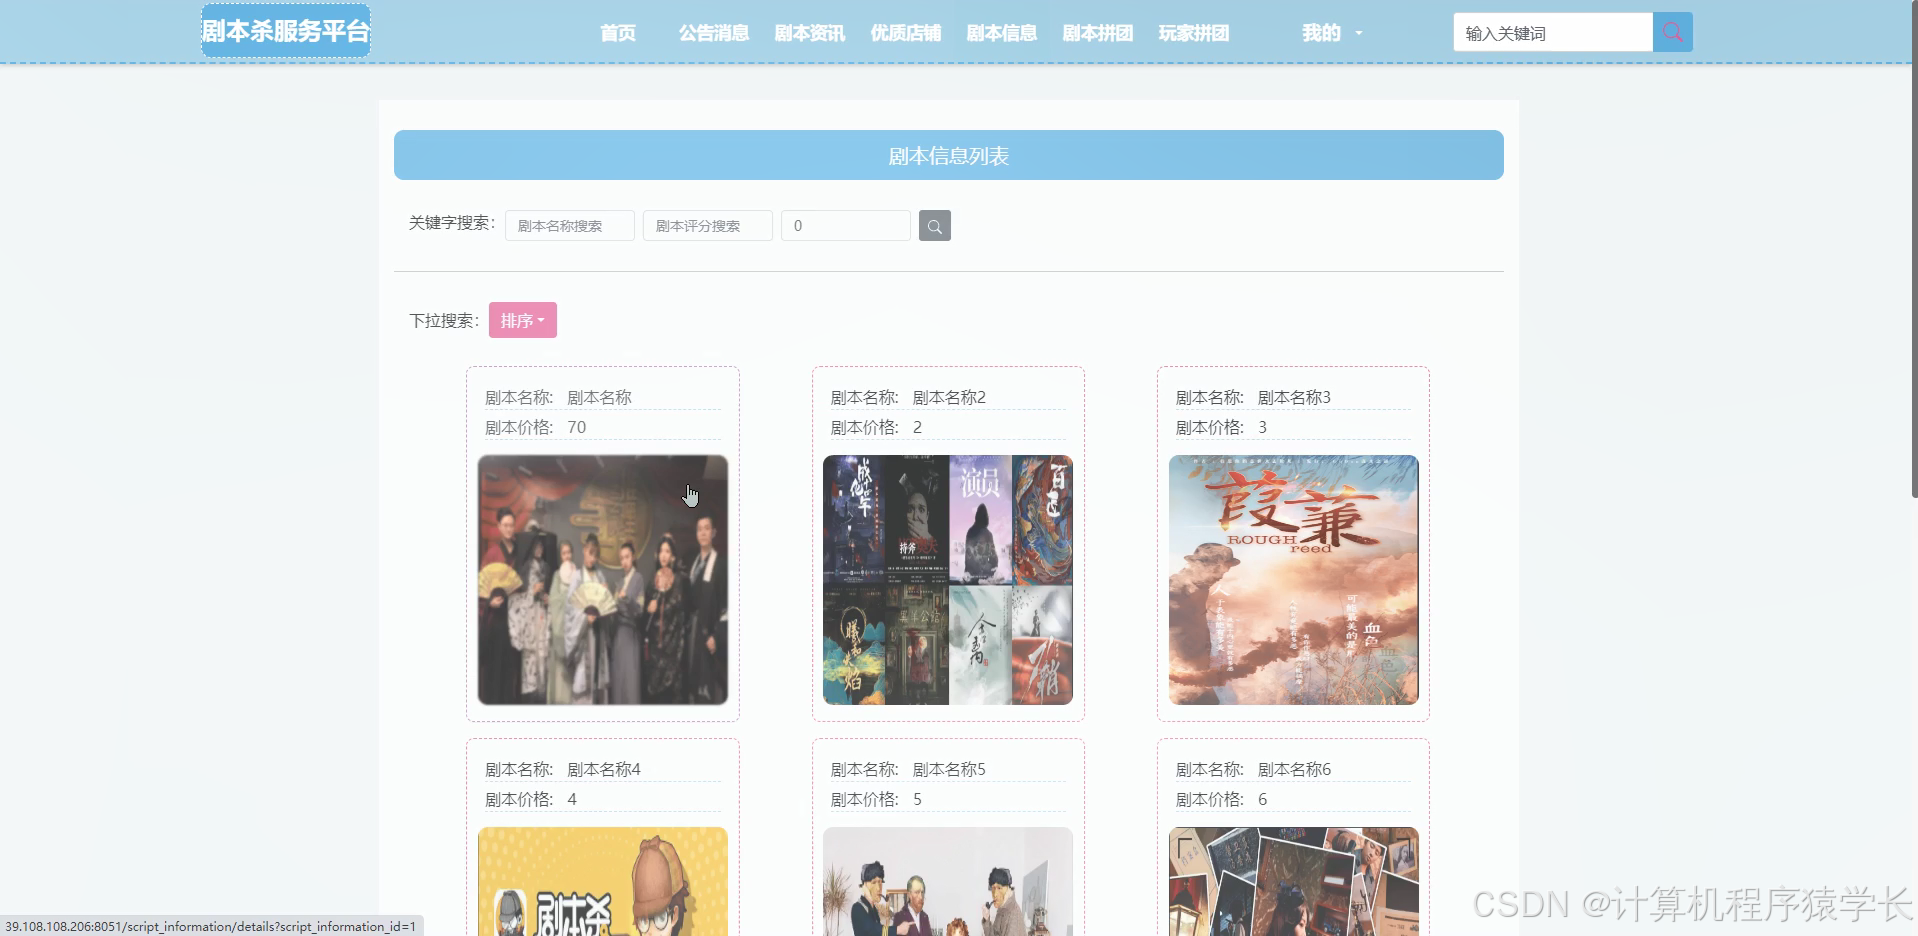The width and height of the screenshot is (1918, 936).
Task: Expand the 我的 account menu arrow
Action: coord(1358,33)
